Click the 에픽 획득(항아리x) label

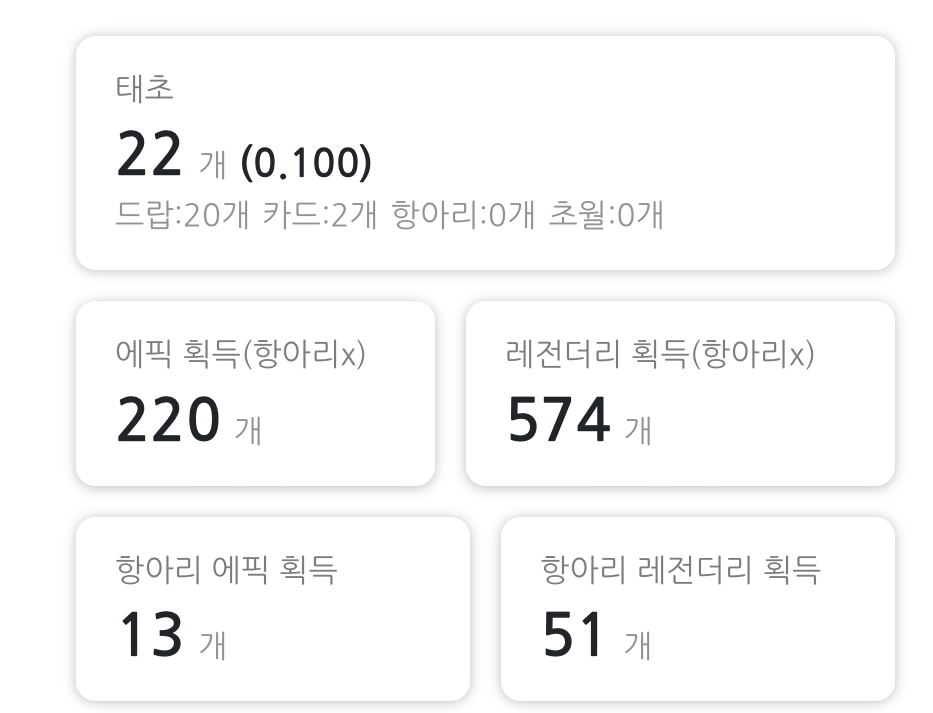[241, 353]
